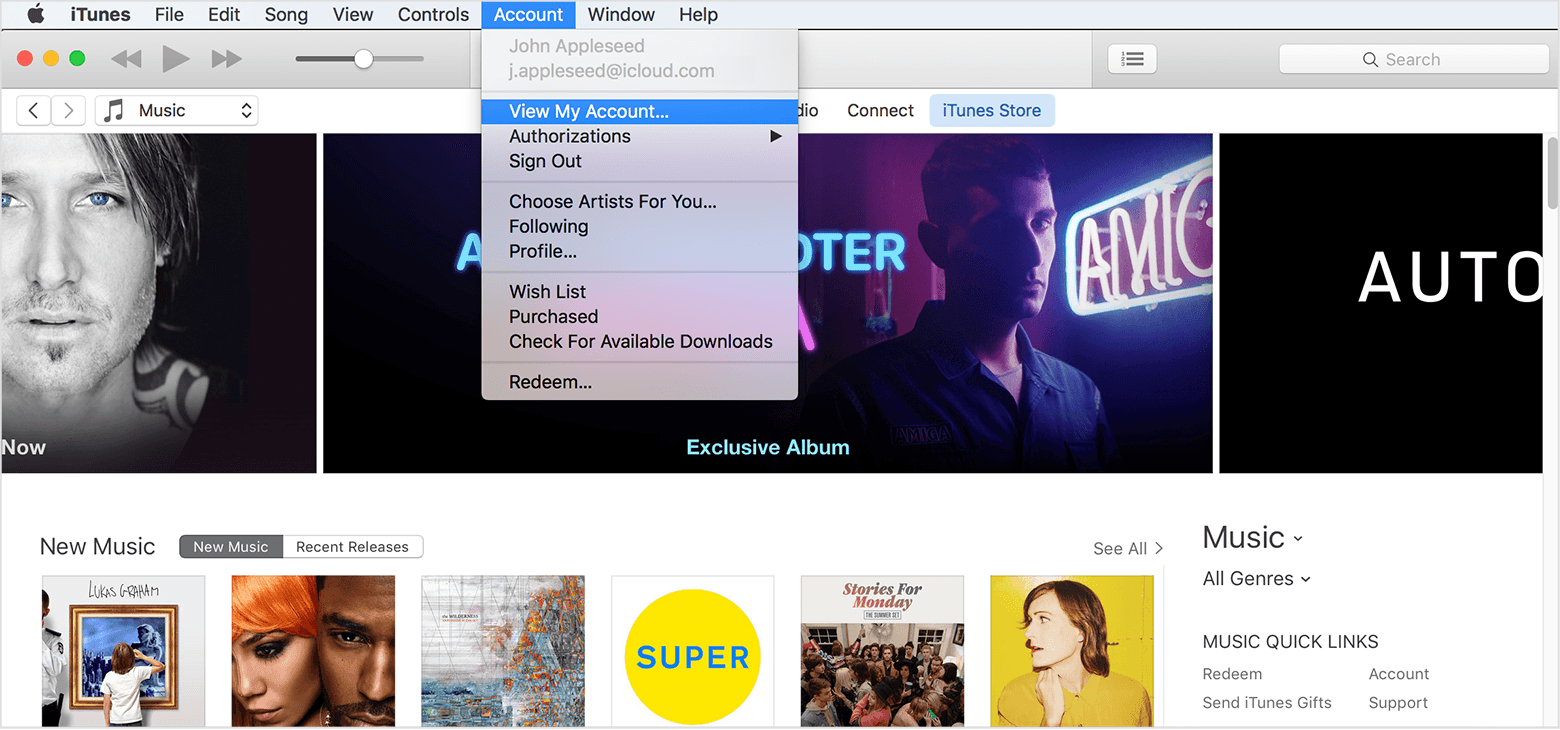Adjust the volume slider knob

[x=364, y=59]
